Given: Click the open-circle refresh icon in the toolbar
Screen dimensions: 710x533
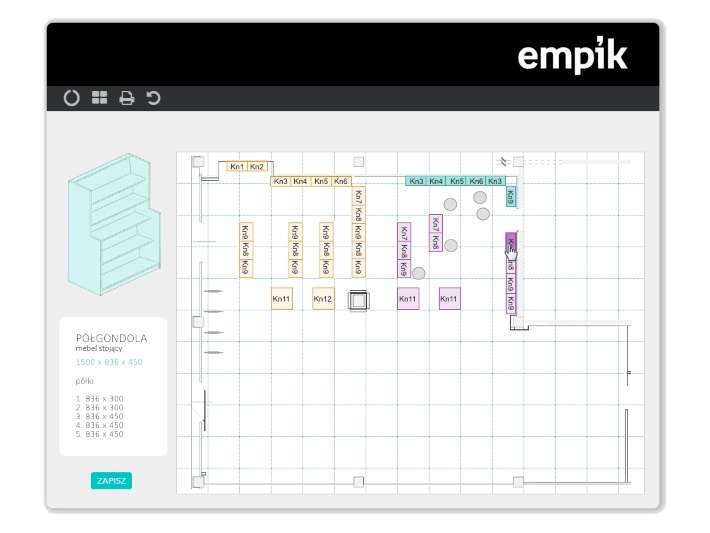Looking at the screenshot, I should (x=72, y=98).
